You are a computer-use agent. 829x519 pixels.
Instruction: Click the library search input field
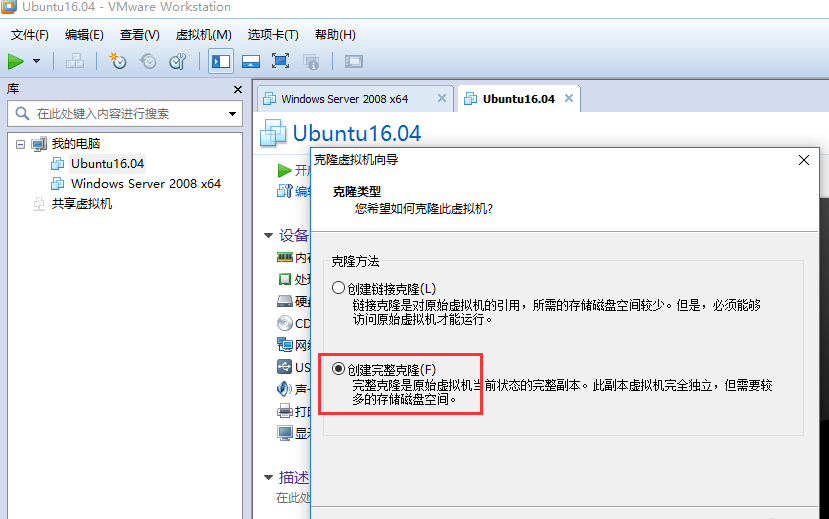click(124, 114)
